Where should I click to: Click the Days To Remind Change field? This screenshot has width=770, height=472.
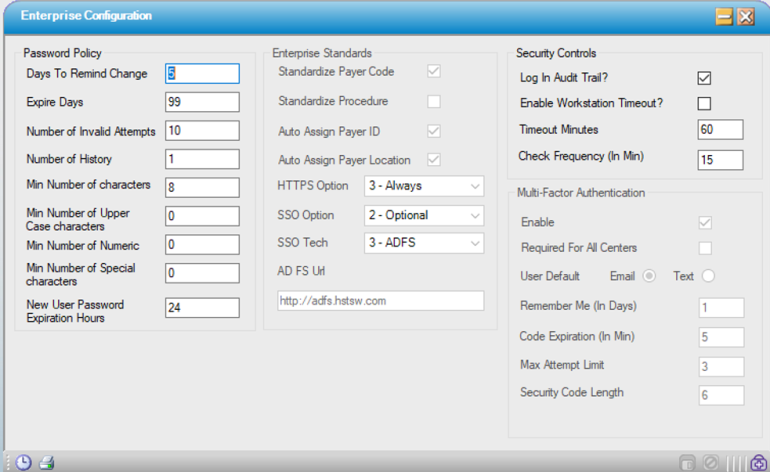pyautogui.click(x=203, y=73)
